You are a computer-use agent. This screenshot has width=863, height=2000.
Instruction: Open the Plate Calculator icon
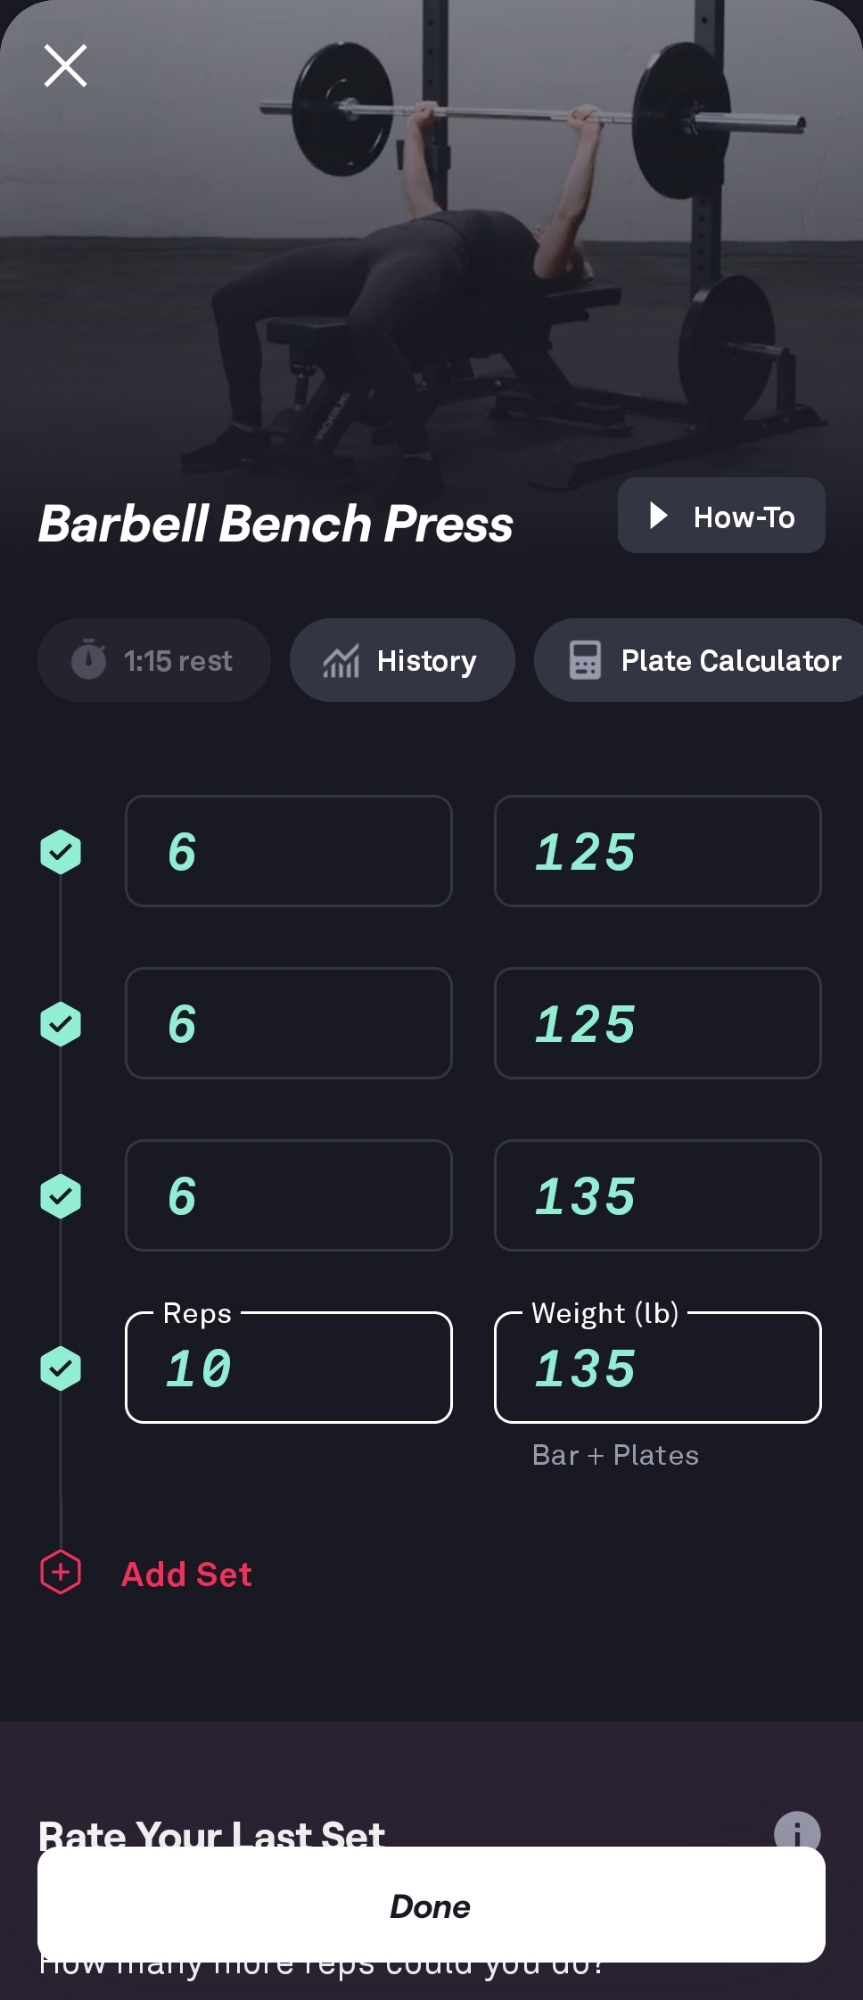[585, 661]
